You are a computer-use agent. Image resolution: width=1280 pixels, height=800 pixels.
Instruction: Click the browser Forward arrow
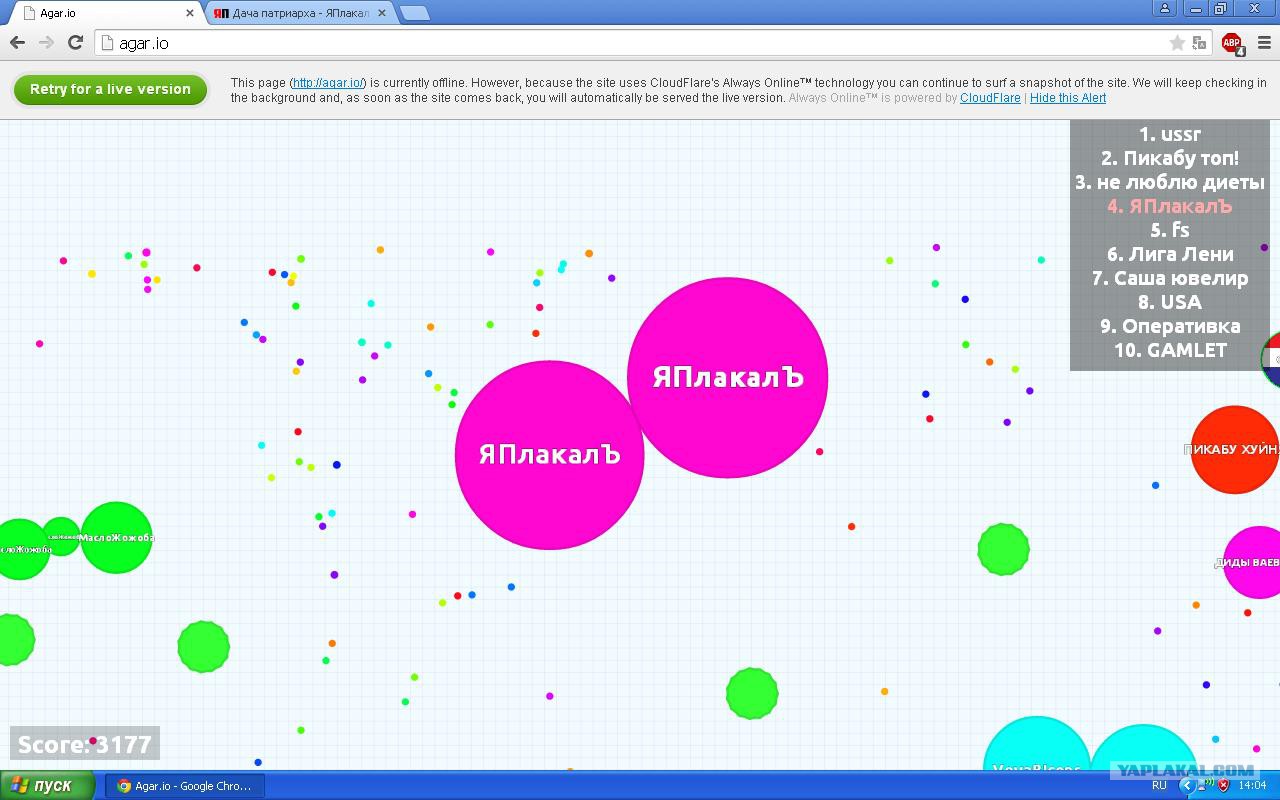coord(46,42)
